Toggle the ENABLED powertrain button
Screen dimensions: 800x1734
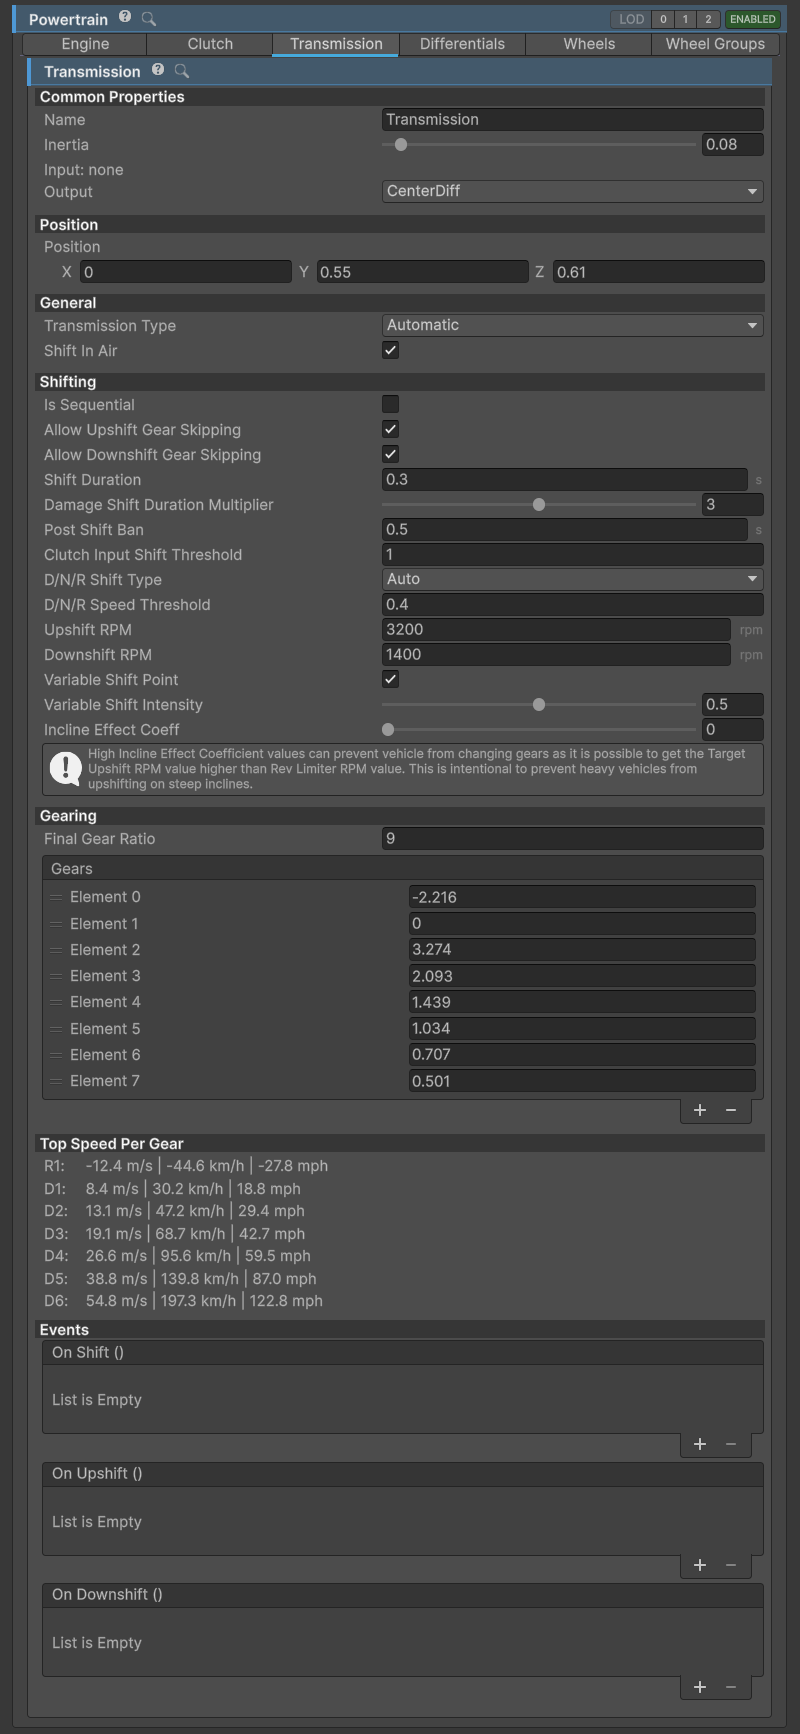click(752, 19)
